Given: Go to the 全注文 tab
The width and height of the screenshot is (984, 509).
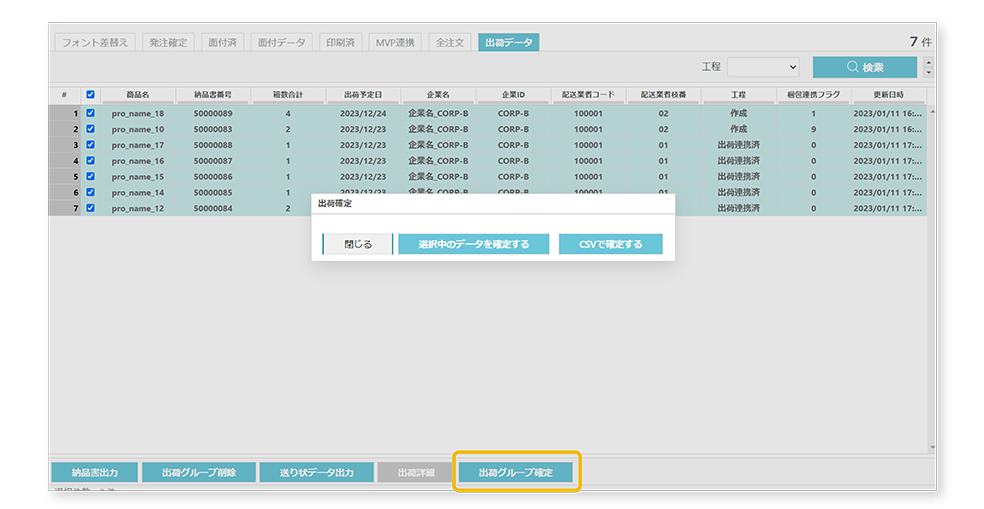Looking at the screenshot, I should tap(448, 43).
